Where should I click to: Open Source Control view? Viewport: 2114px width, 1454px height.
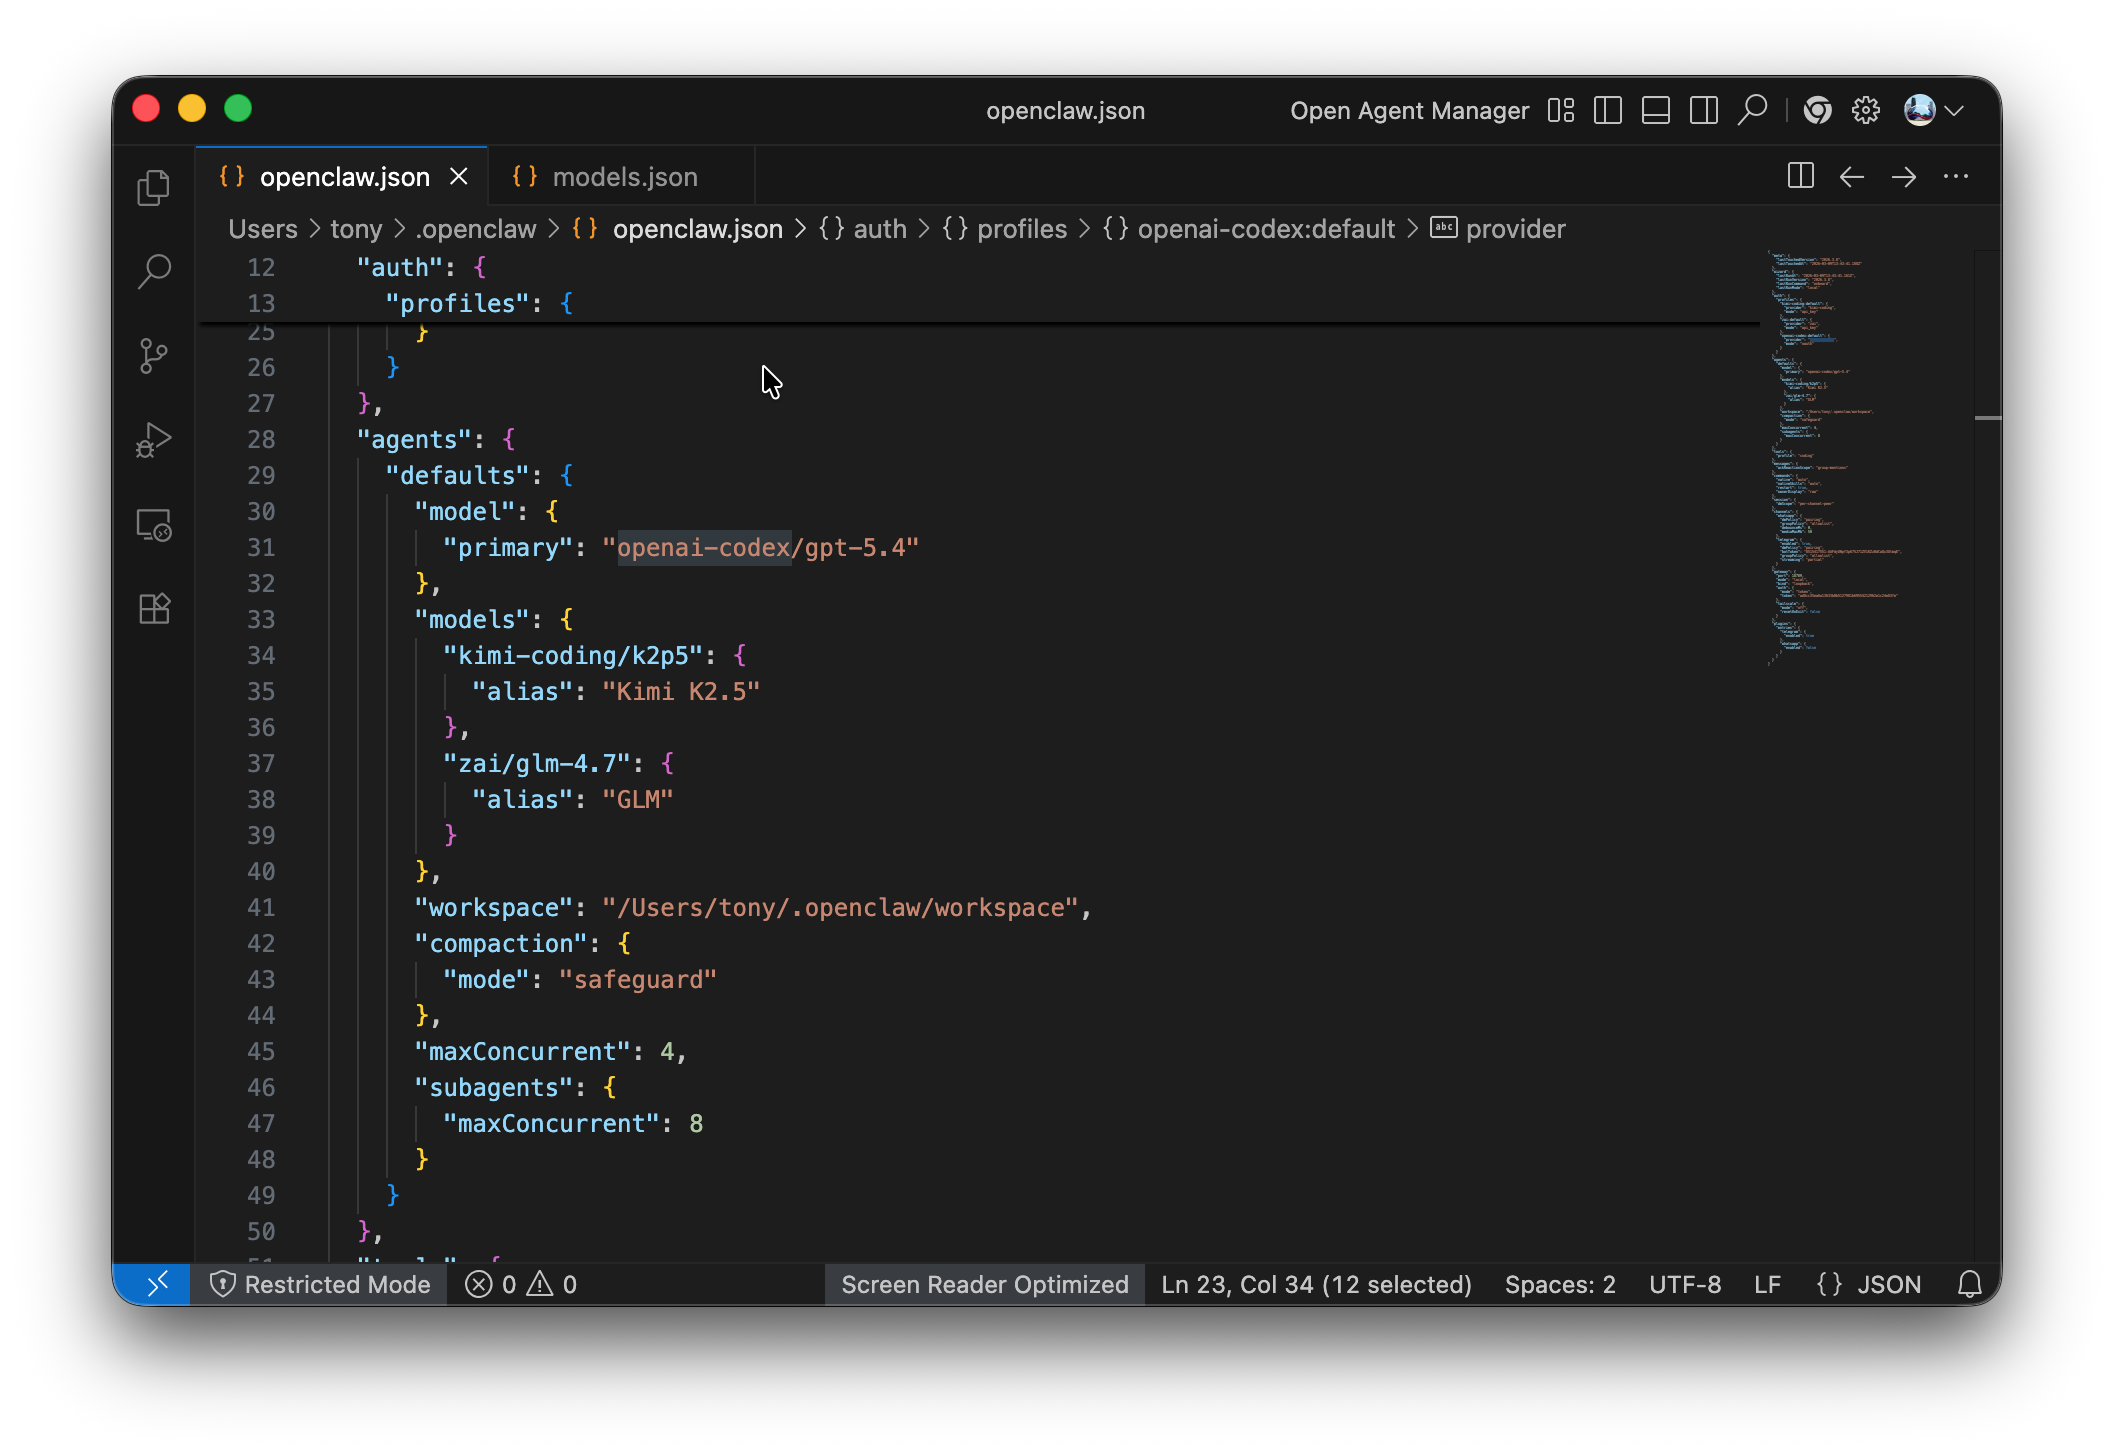pyautogui.click(x=154, y=355)
